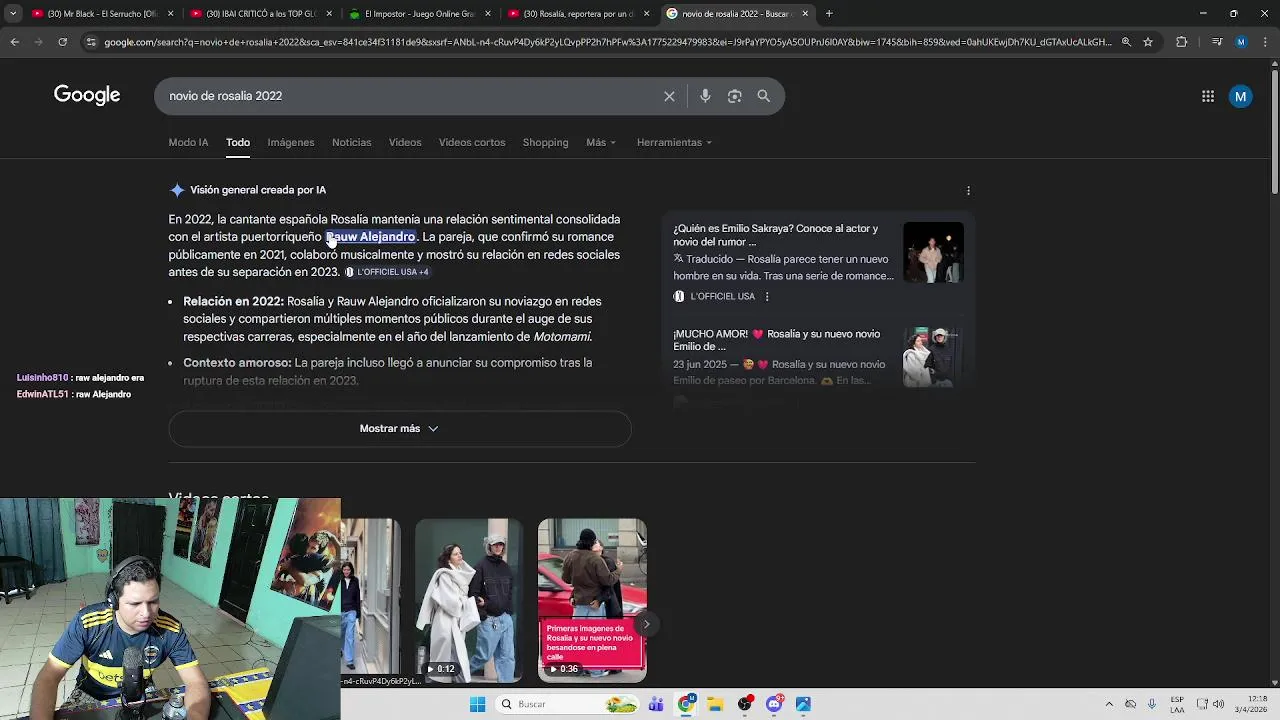Open File Explorer from the taskbar
The image size is (1280, 720).
(x=714, y=704)
